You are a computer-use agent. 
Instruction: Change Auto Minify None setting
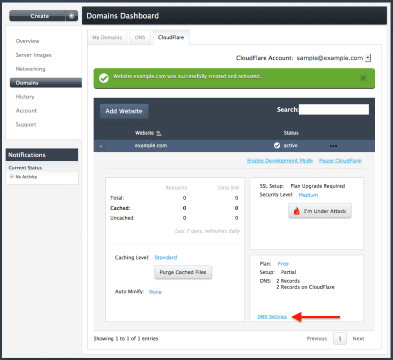(155, 292)
